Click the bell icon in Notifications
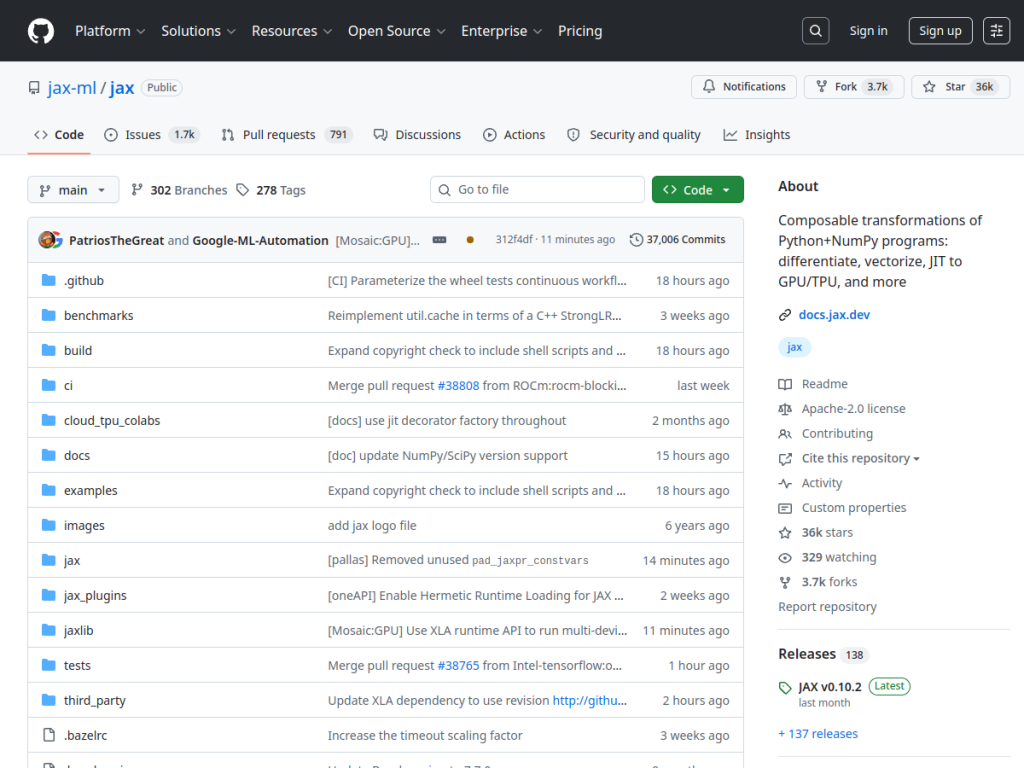The image size is (1024, 768). 709,86
